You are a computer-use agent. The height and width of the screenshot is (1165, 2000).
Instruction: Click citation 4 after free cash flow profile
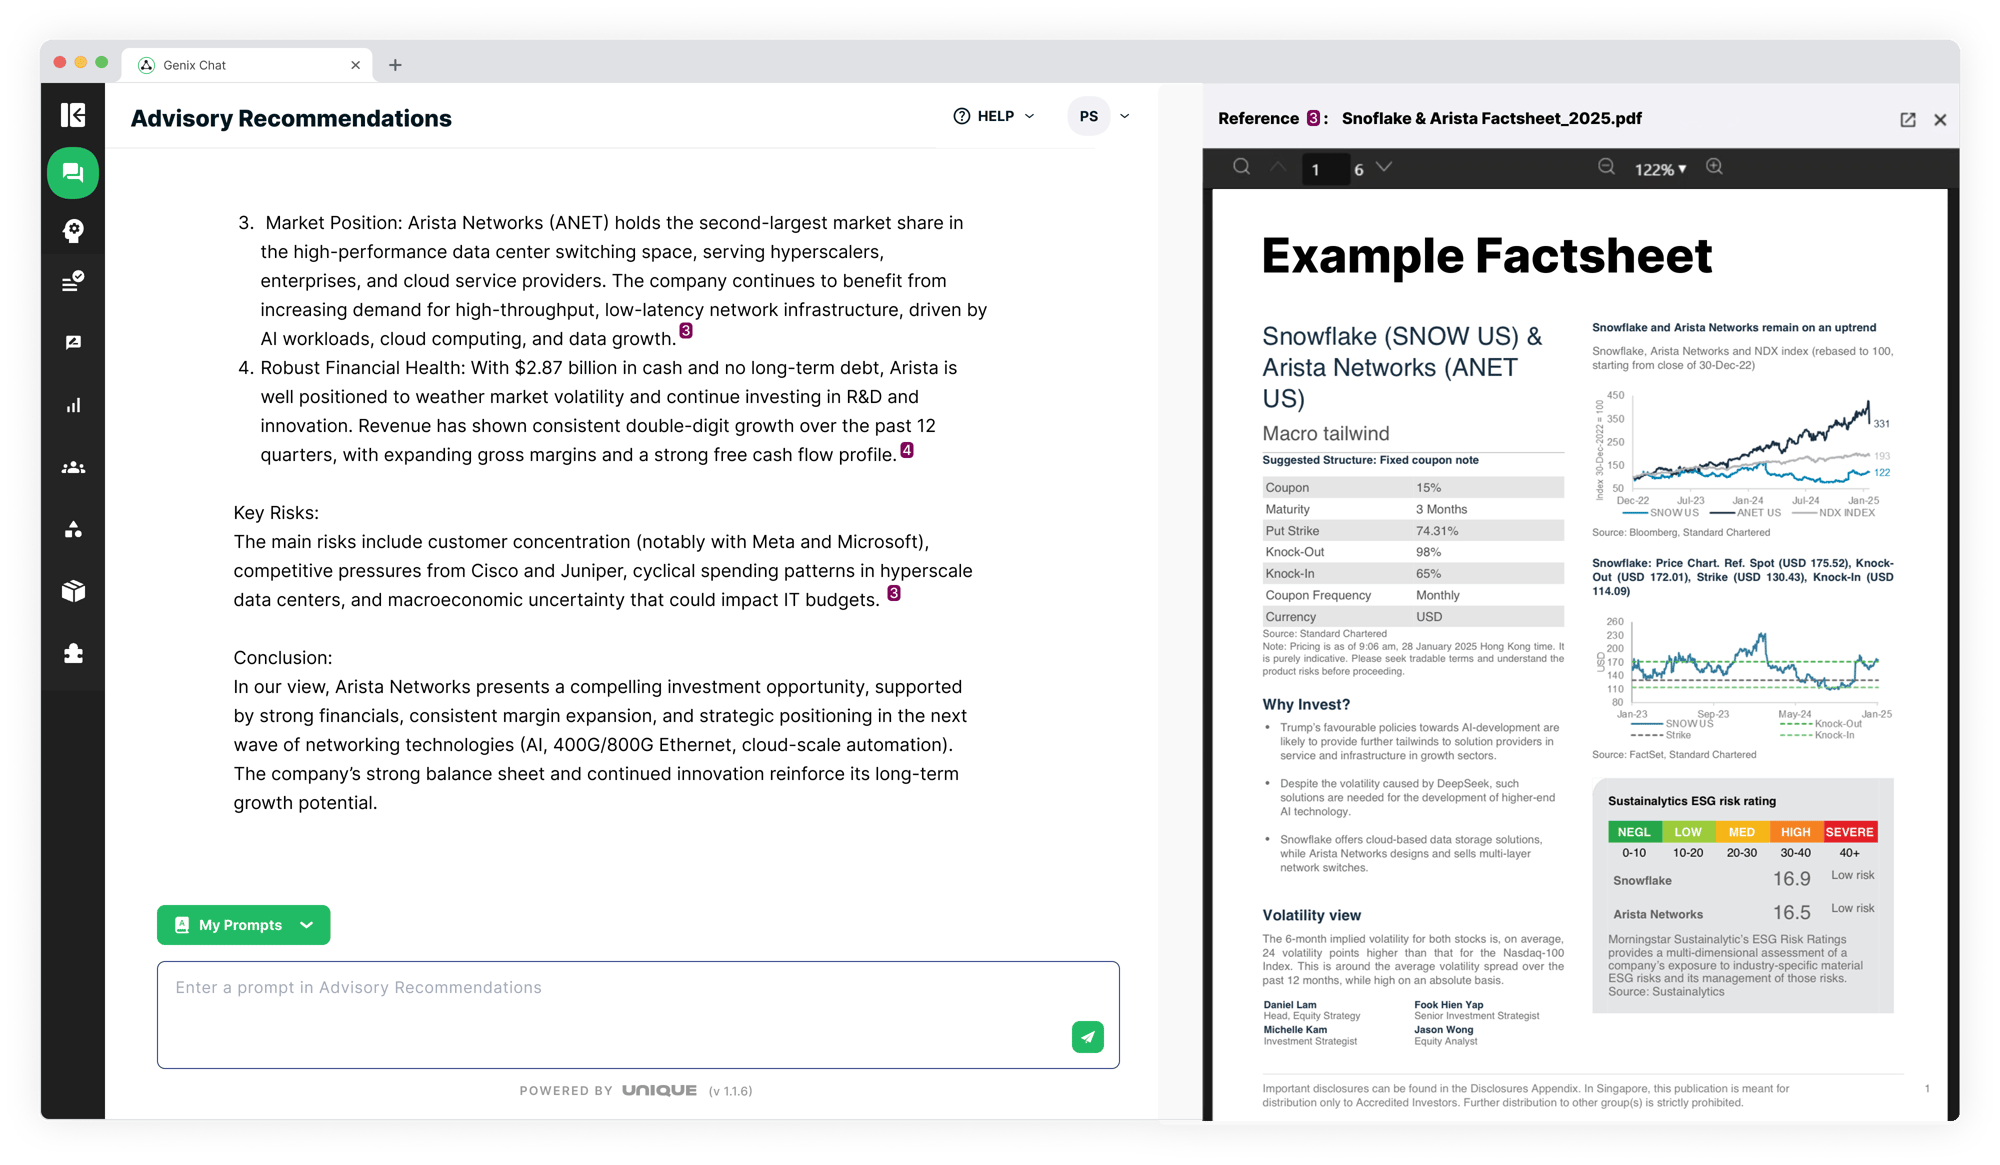point(906,451)
